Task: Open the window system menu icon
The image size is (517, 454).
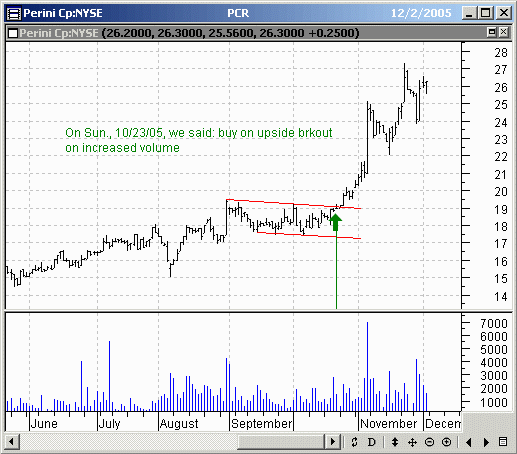Action: point(13,13)
